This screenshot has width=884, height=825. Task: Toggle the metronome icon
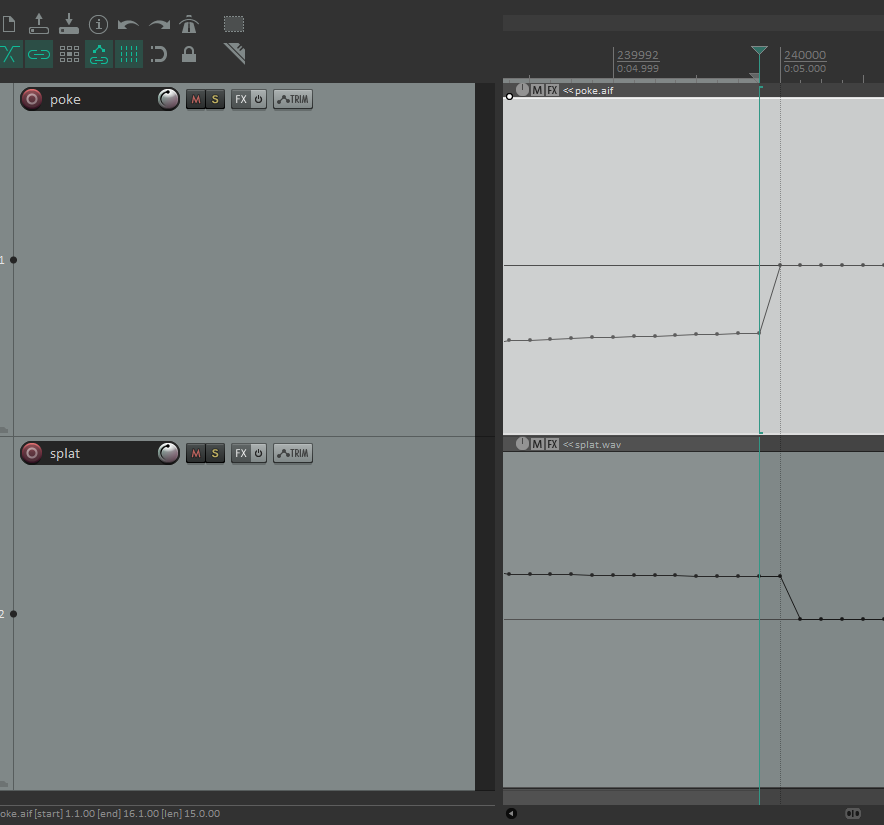point(189,24)
